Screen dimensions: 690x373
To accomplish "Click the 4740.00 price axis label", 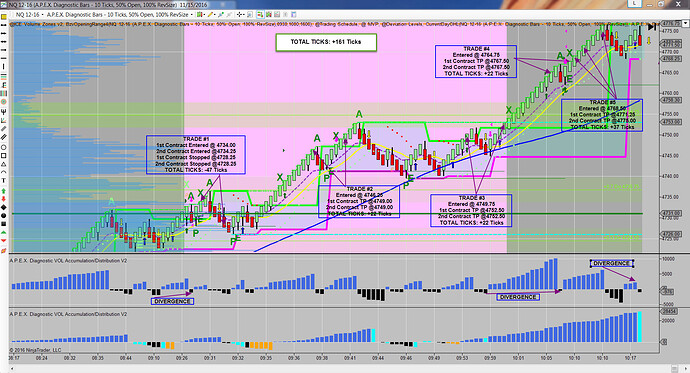I will pyautogui.click(x=670, y=176).
